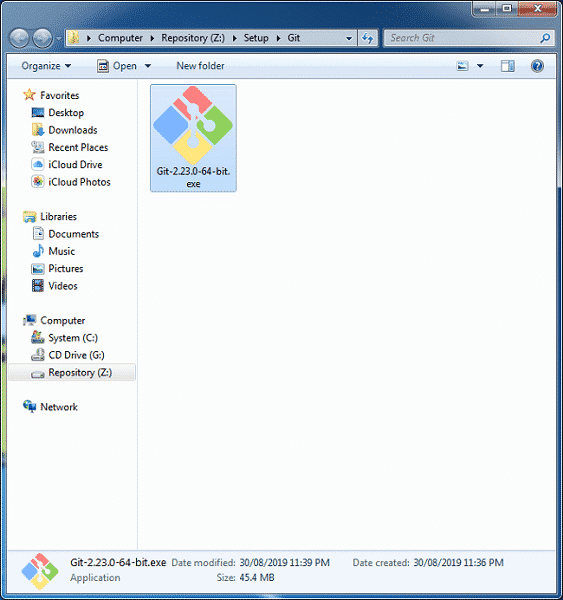Open System (C:) drive in sidebar
Viewport: 563px width, 600px height.
click(x=73, y=338)
